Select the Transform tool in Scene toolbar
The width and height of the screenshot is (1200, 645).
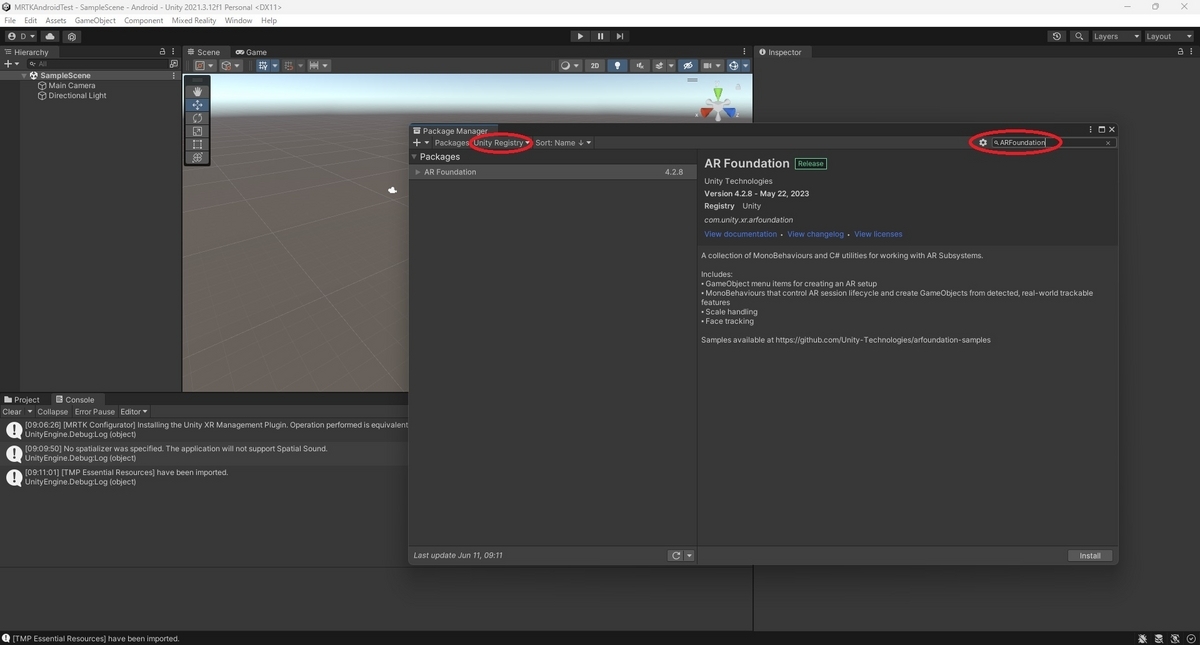[197, 157]
